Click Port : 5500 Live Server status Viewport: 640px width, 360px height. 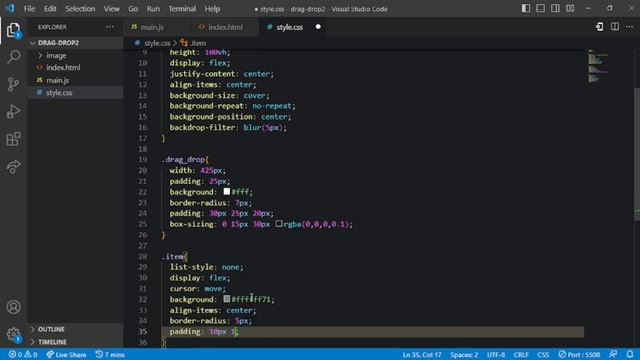point(579,354)
